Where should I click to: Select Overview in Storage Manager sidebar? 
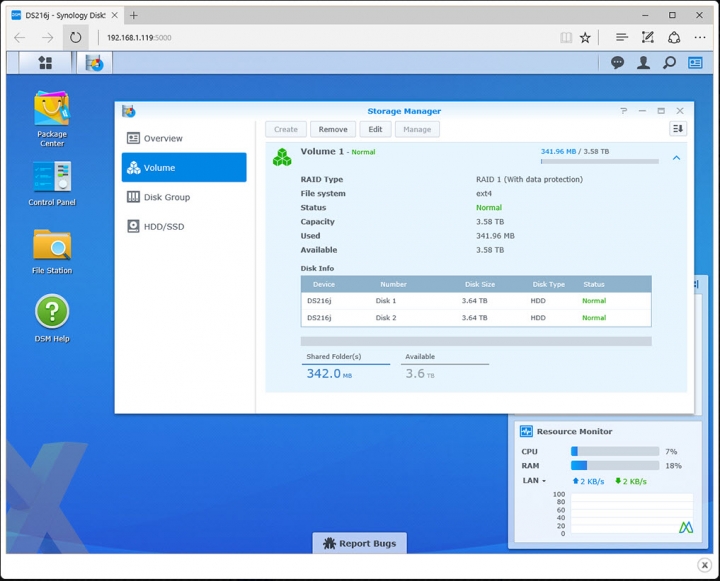[x=184, y=138]
